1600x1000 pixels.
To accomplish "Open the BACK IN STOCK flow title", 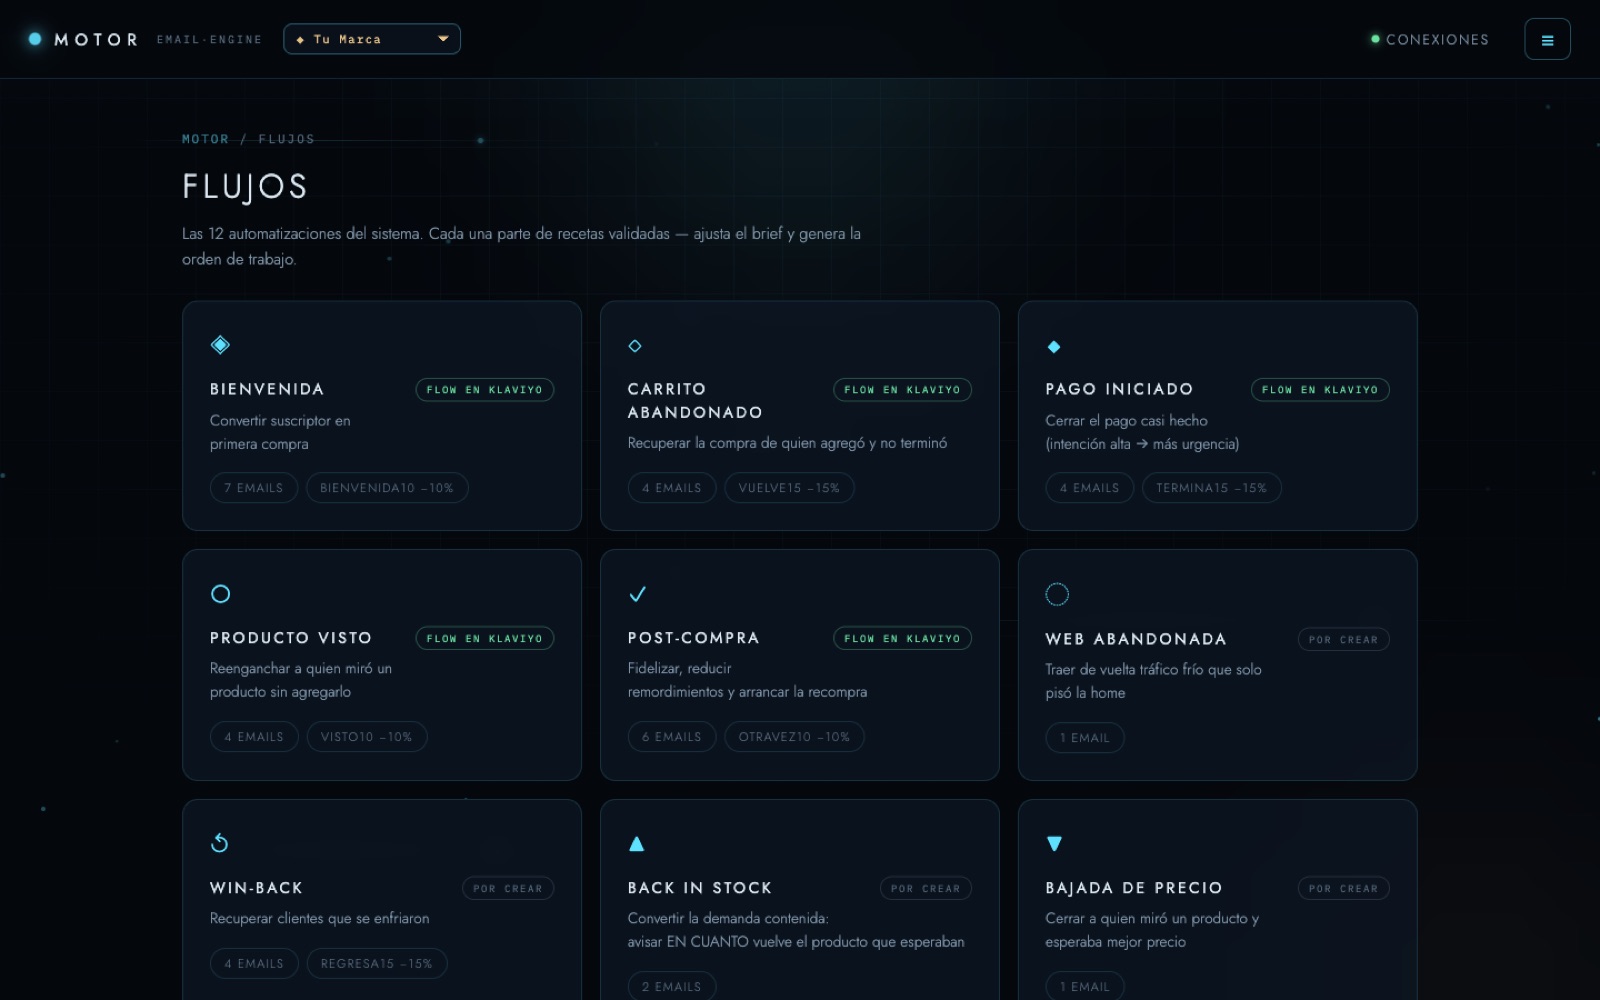I will point(700,888).
